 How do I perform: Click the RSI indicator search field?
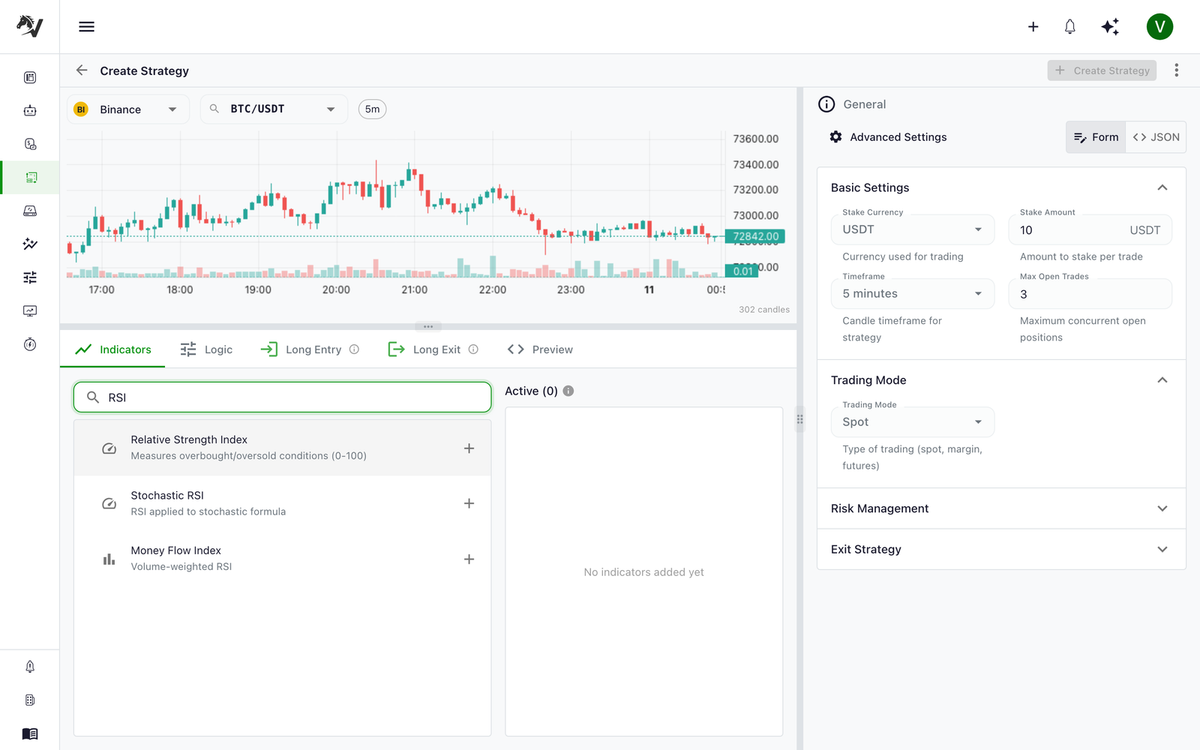click(283, 397)
